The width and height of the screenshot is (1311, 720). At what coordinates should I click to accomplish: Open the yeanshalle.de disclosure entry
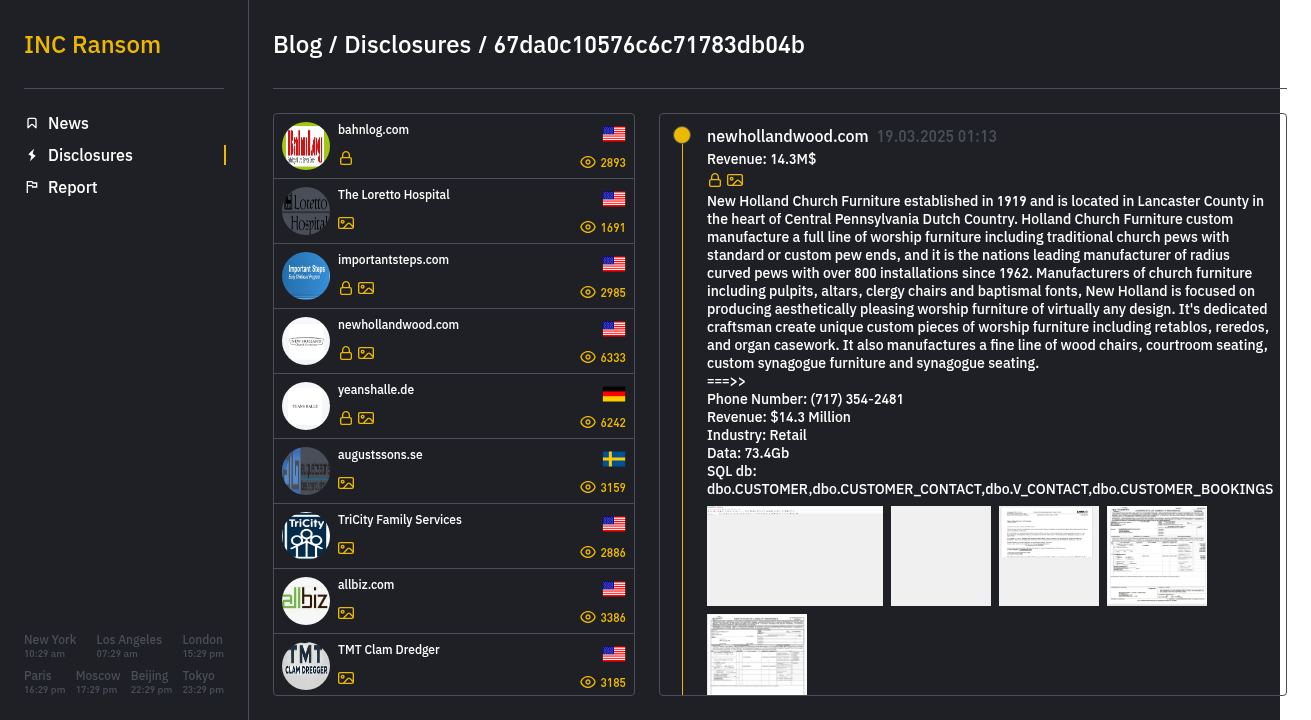pyautogui.click(x=454, y=406)
